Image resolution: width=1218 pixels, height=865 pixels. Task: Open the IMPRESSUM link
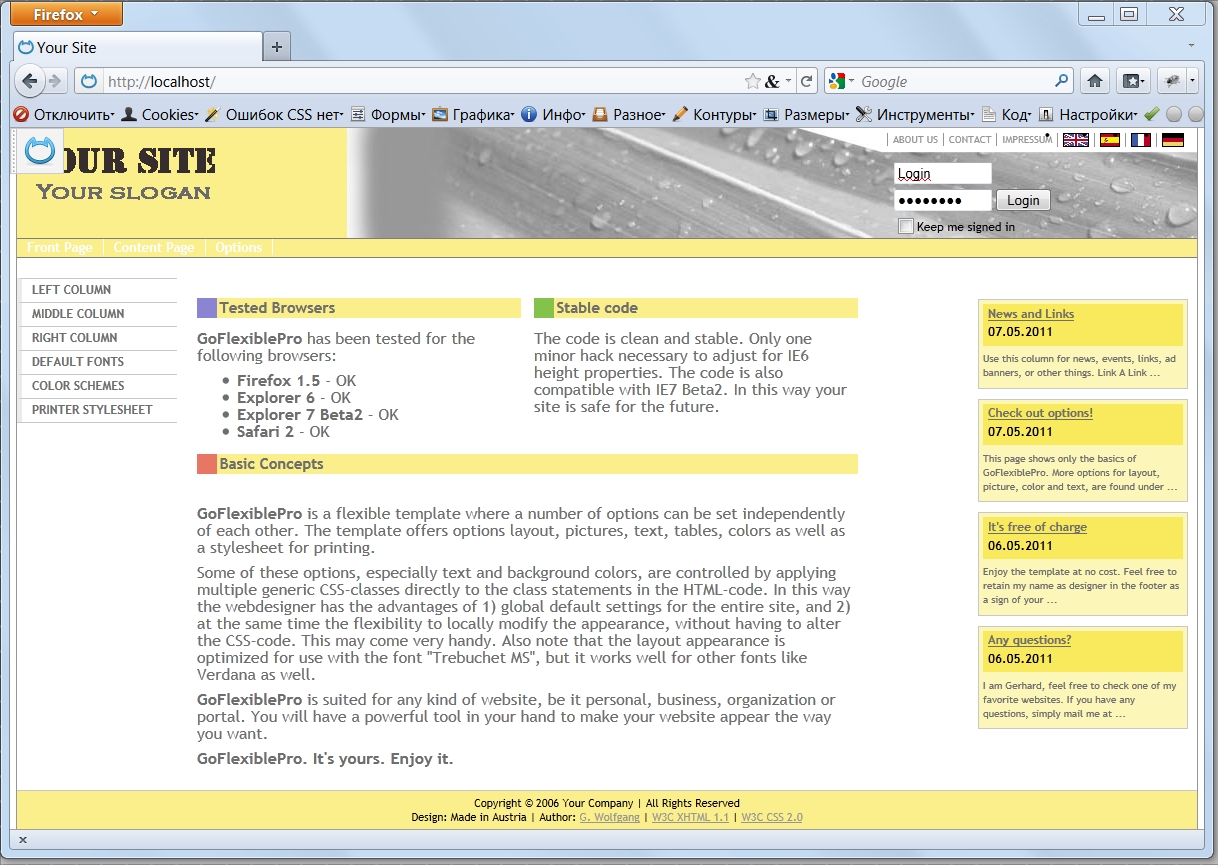[1027, 140]
